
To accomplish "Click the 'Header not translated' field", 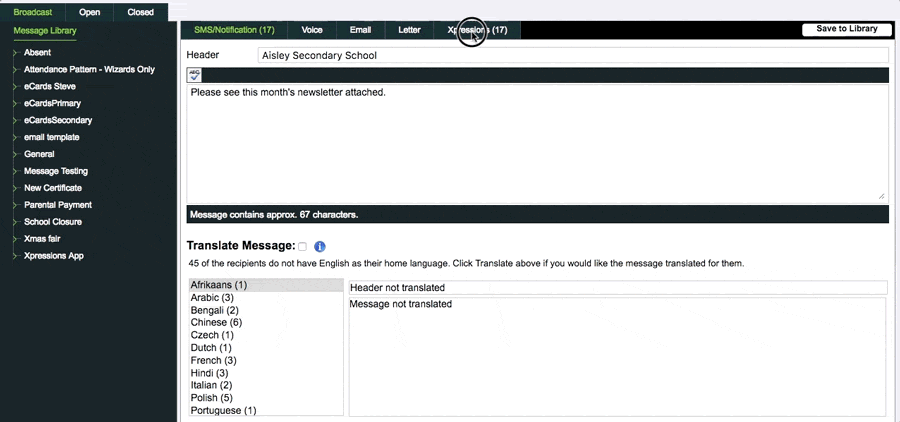I will 618,288.
